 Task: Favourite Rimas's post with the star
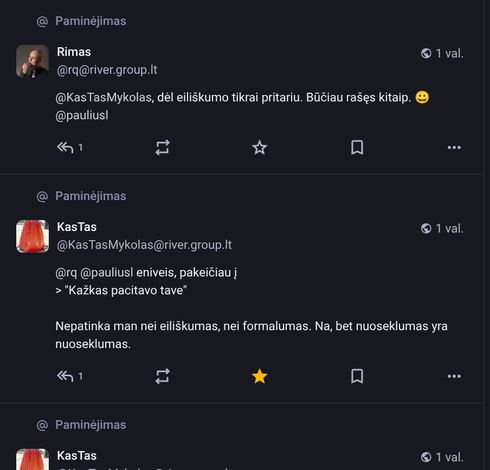click(x=259, y=147)
